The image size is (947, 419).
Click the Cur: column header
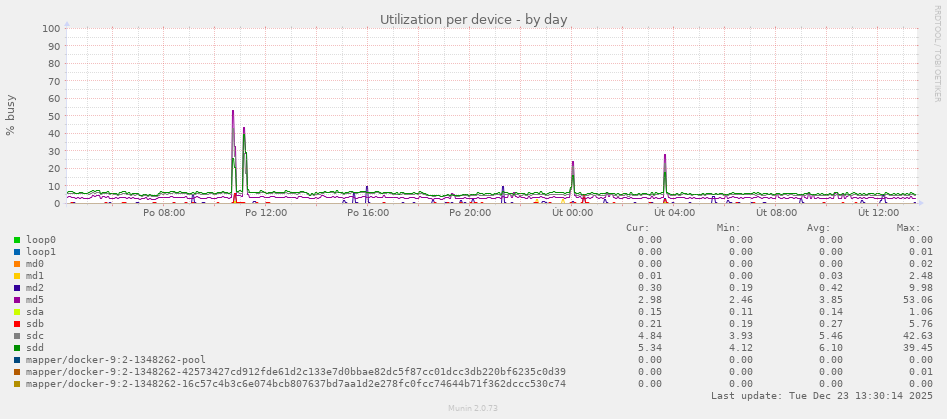[637, 228]
